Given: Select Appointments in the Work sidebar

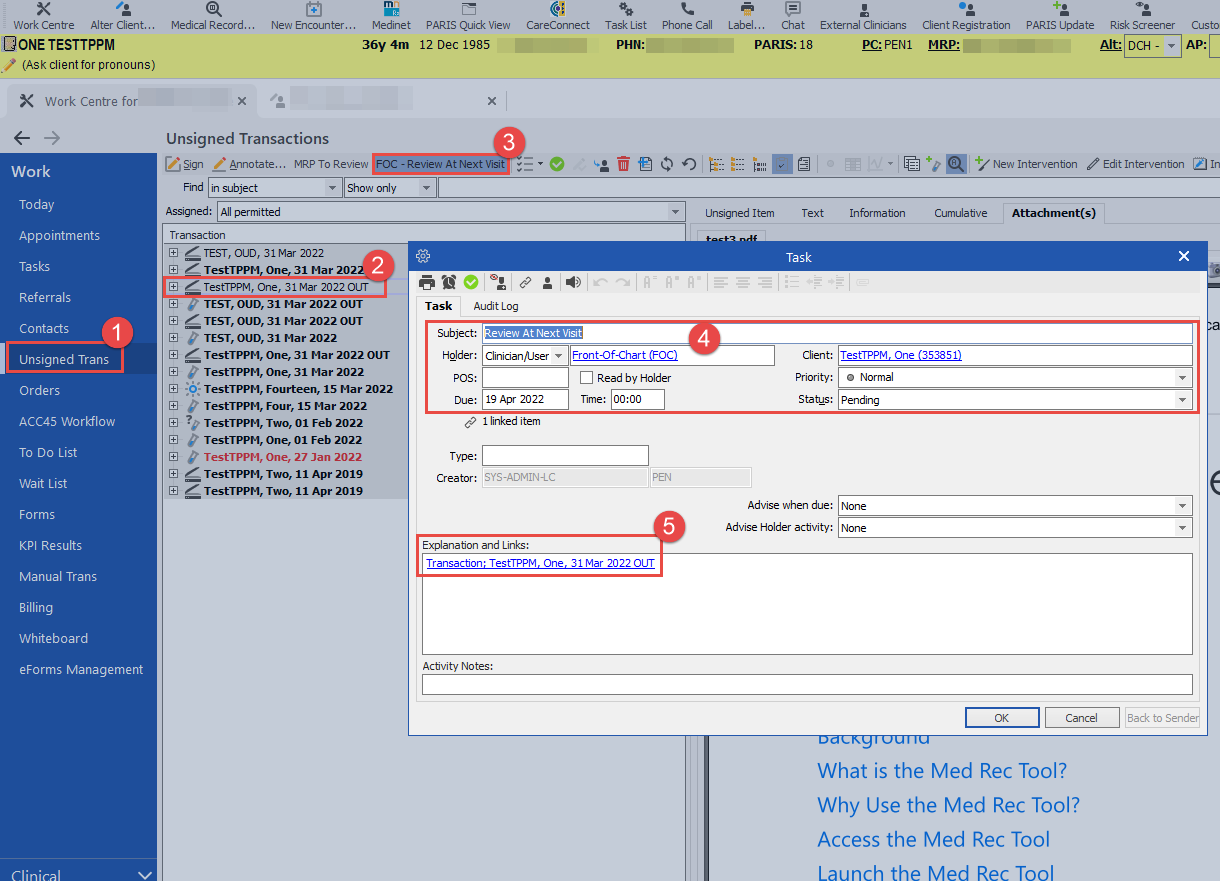Looking at the screenshot, I should pos(59,236).
